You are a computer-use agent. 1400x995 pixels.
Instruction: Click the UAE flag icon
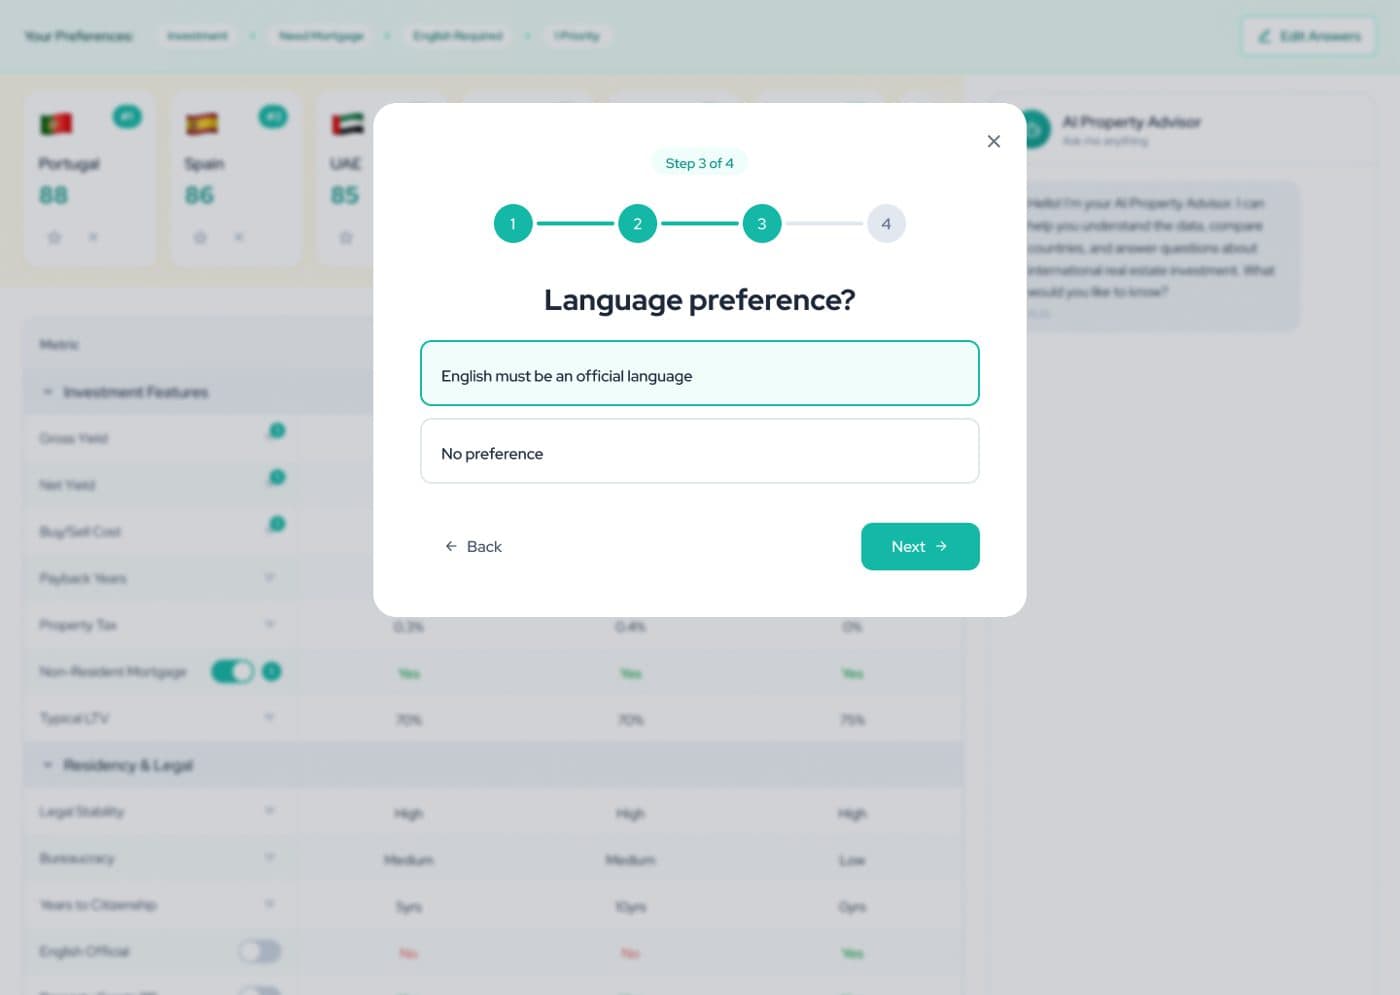point(348,123)
